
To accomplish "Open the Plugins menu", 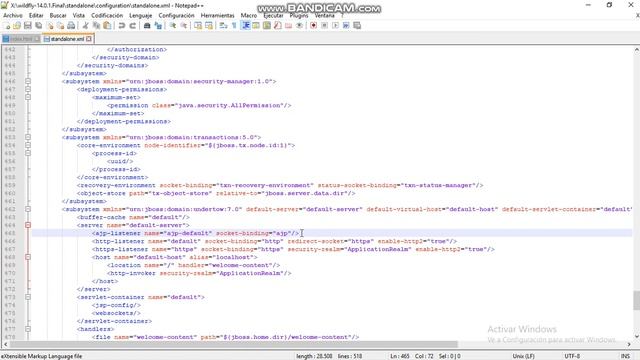I will coord(299,15).
